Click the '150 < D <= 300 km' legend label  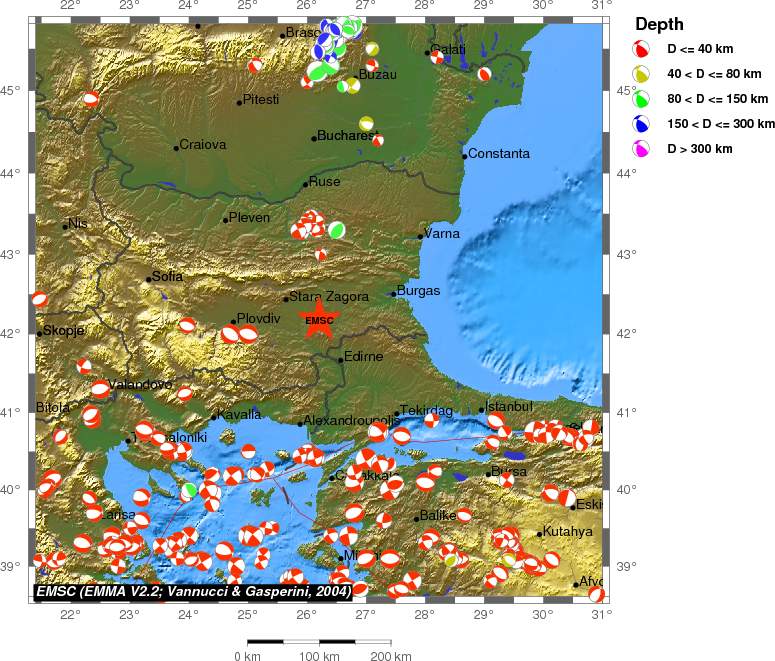[721, 124]
